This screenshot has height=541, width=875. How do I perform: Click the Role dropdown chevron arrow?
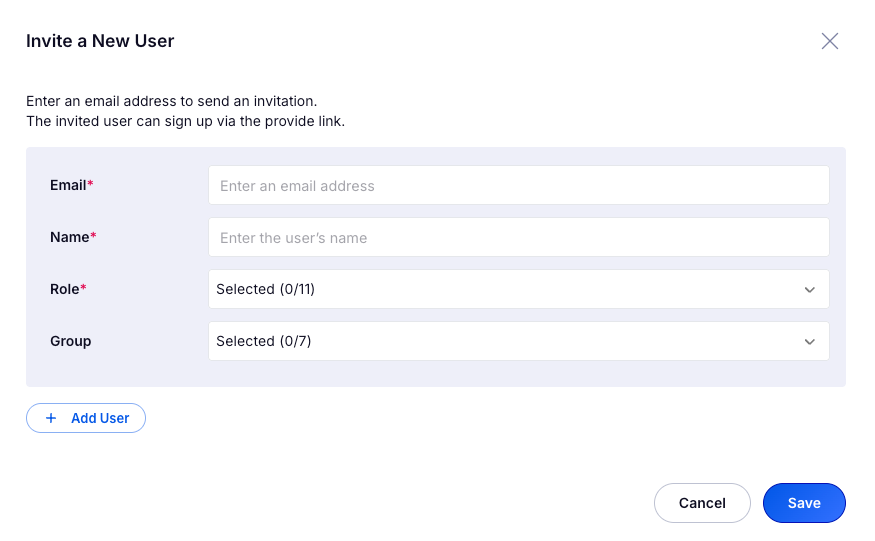[810, 290]
